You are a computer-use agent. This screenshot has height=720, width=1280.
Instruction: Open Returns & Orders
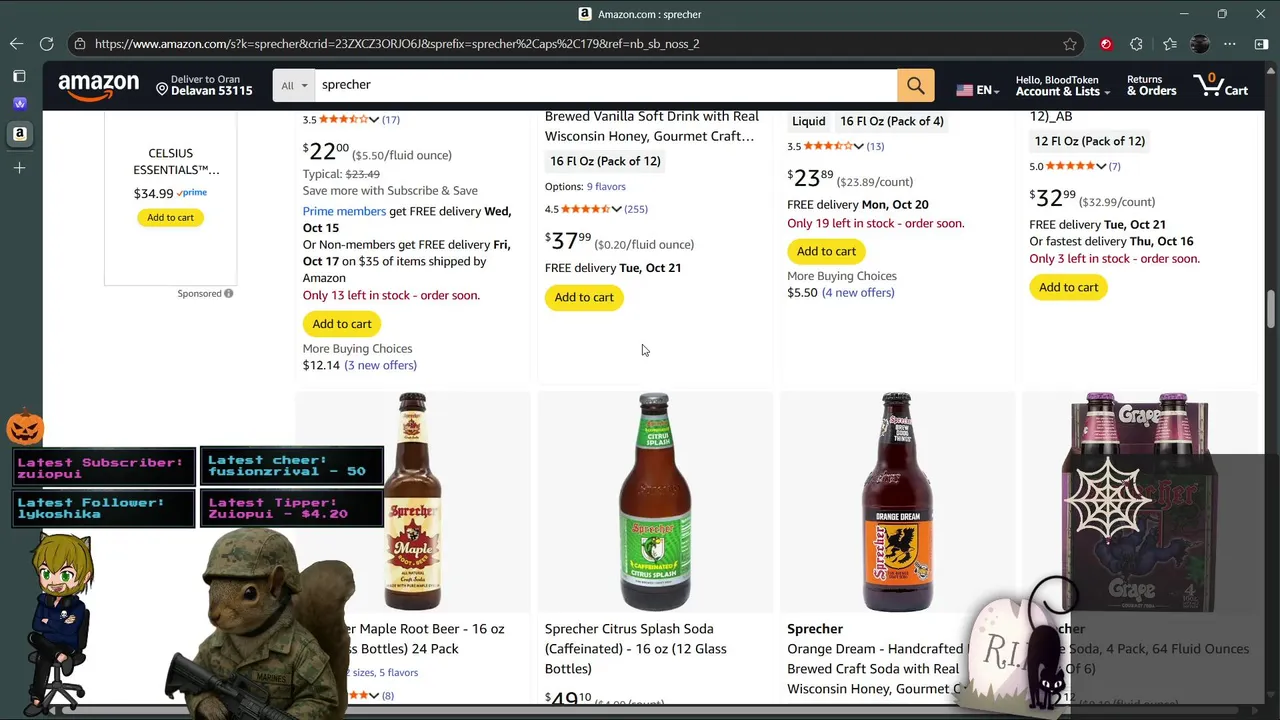pyautogui.click(x=1151, y=86)
